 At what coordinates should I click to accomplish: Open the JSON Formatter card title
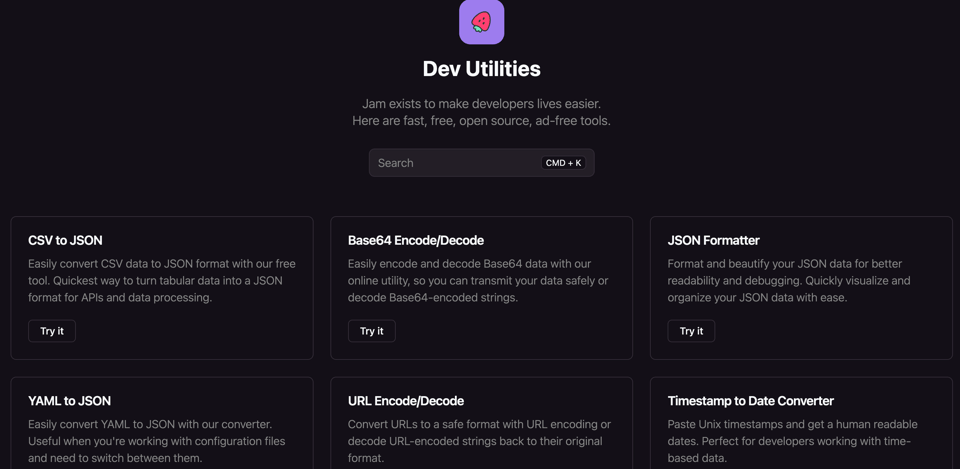pyautogui.click(x=713, y=240)
